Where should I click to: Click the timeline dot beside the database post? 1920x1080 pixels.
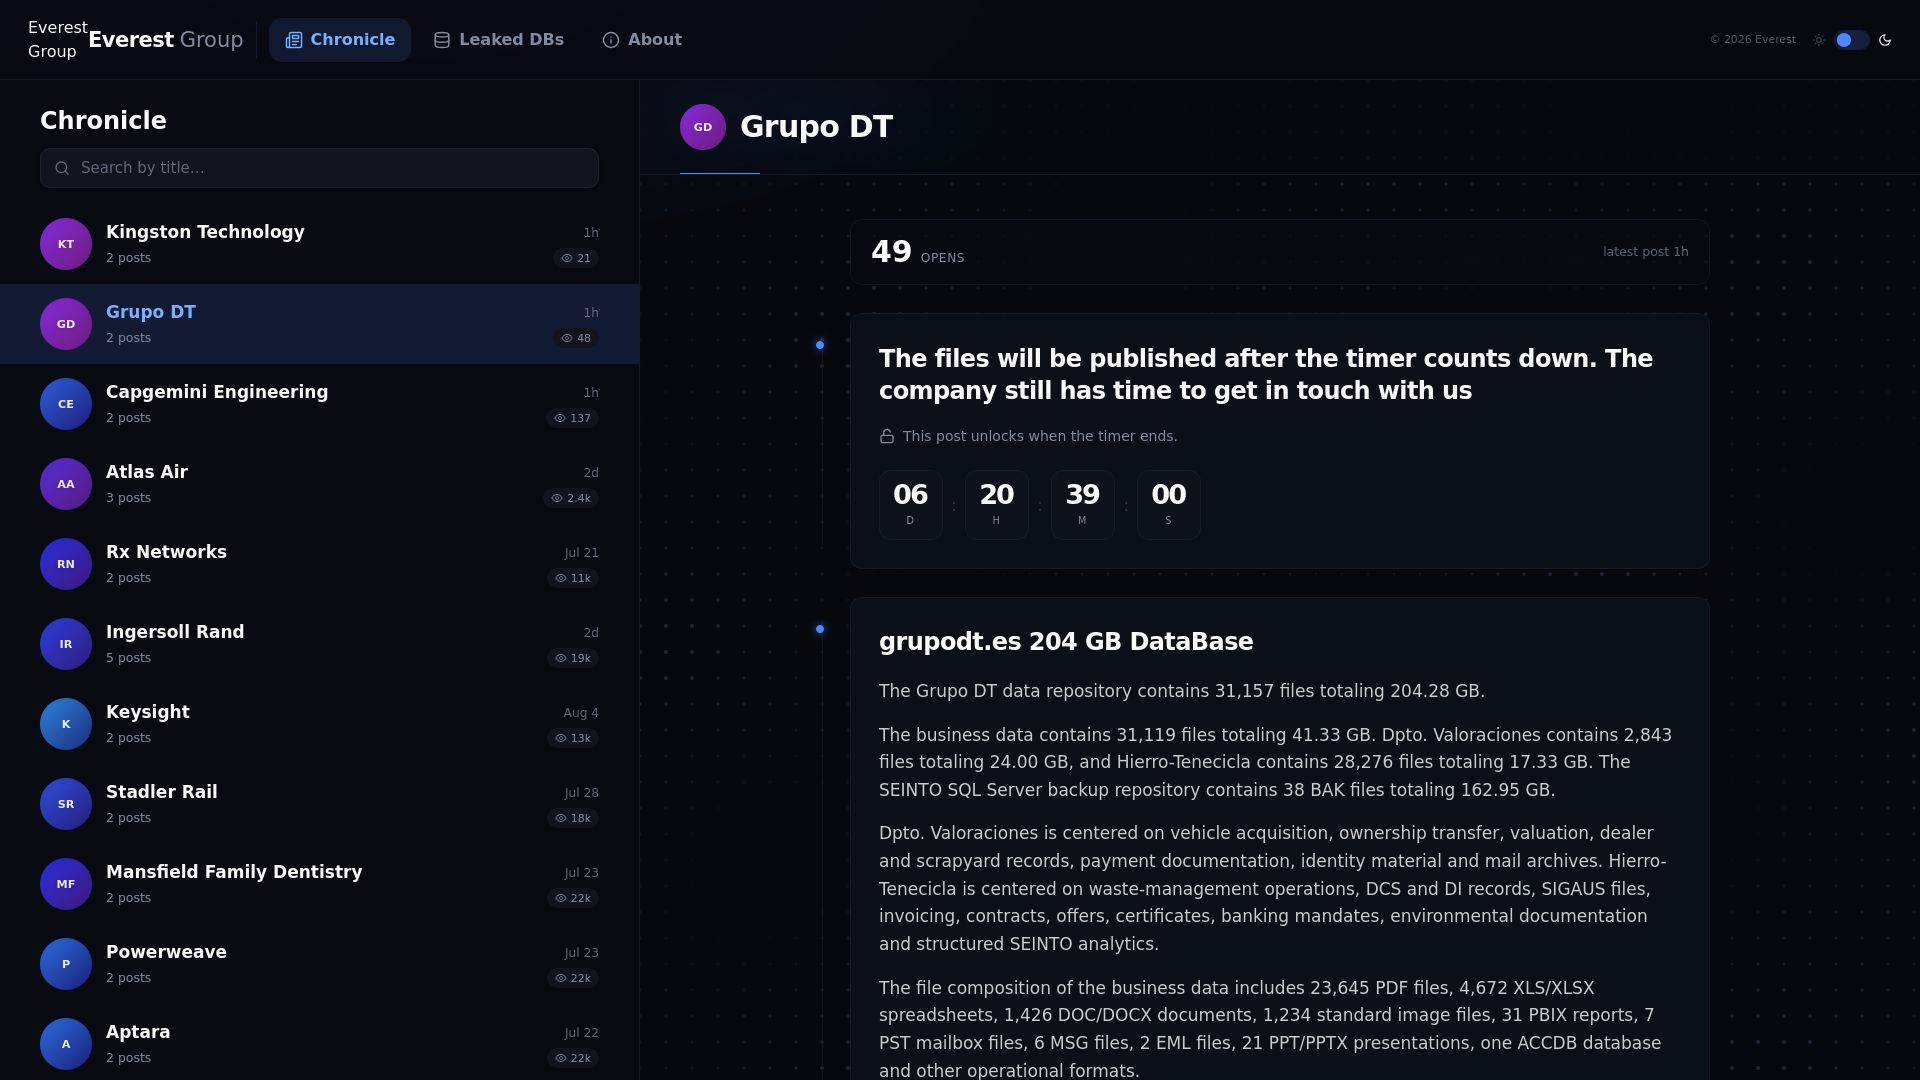pos(820,629)
